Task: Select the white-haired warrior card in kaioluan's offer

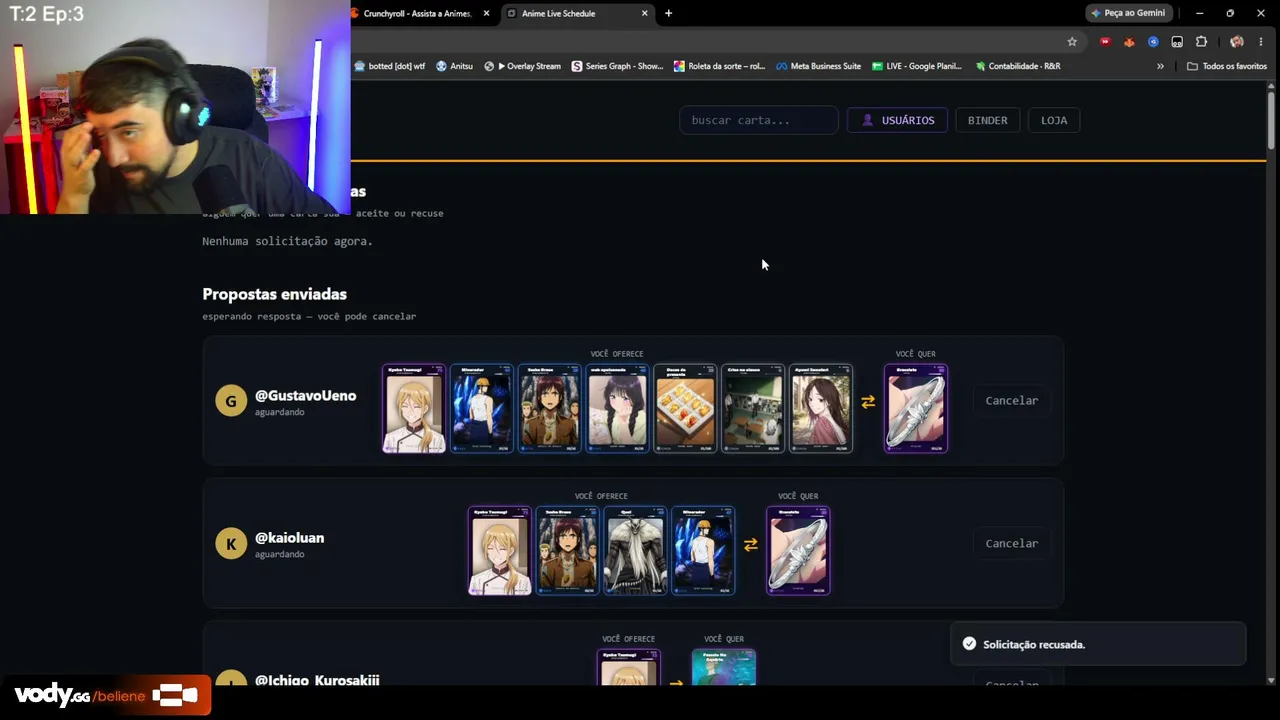Action: [636, 551]
